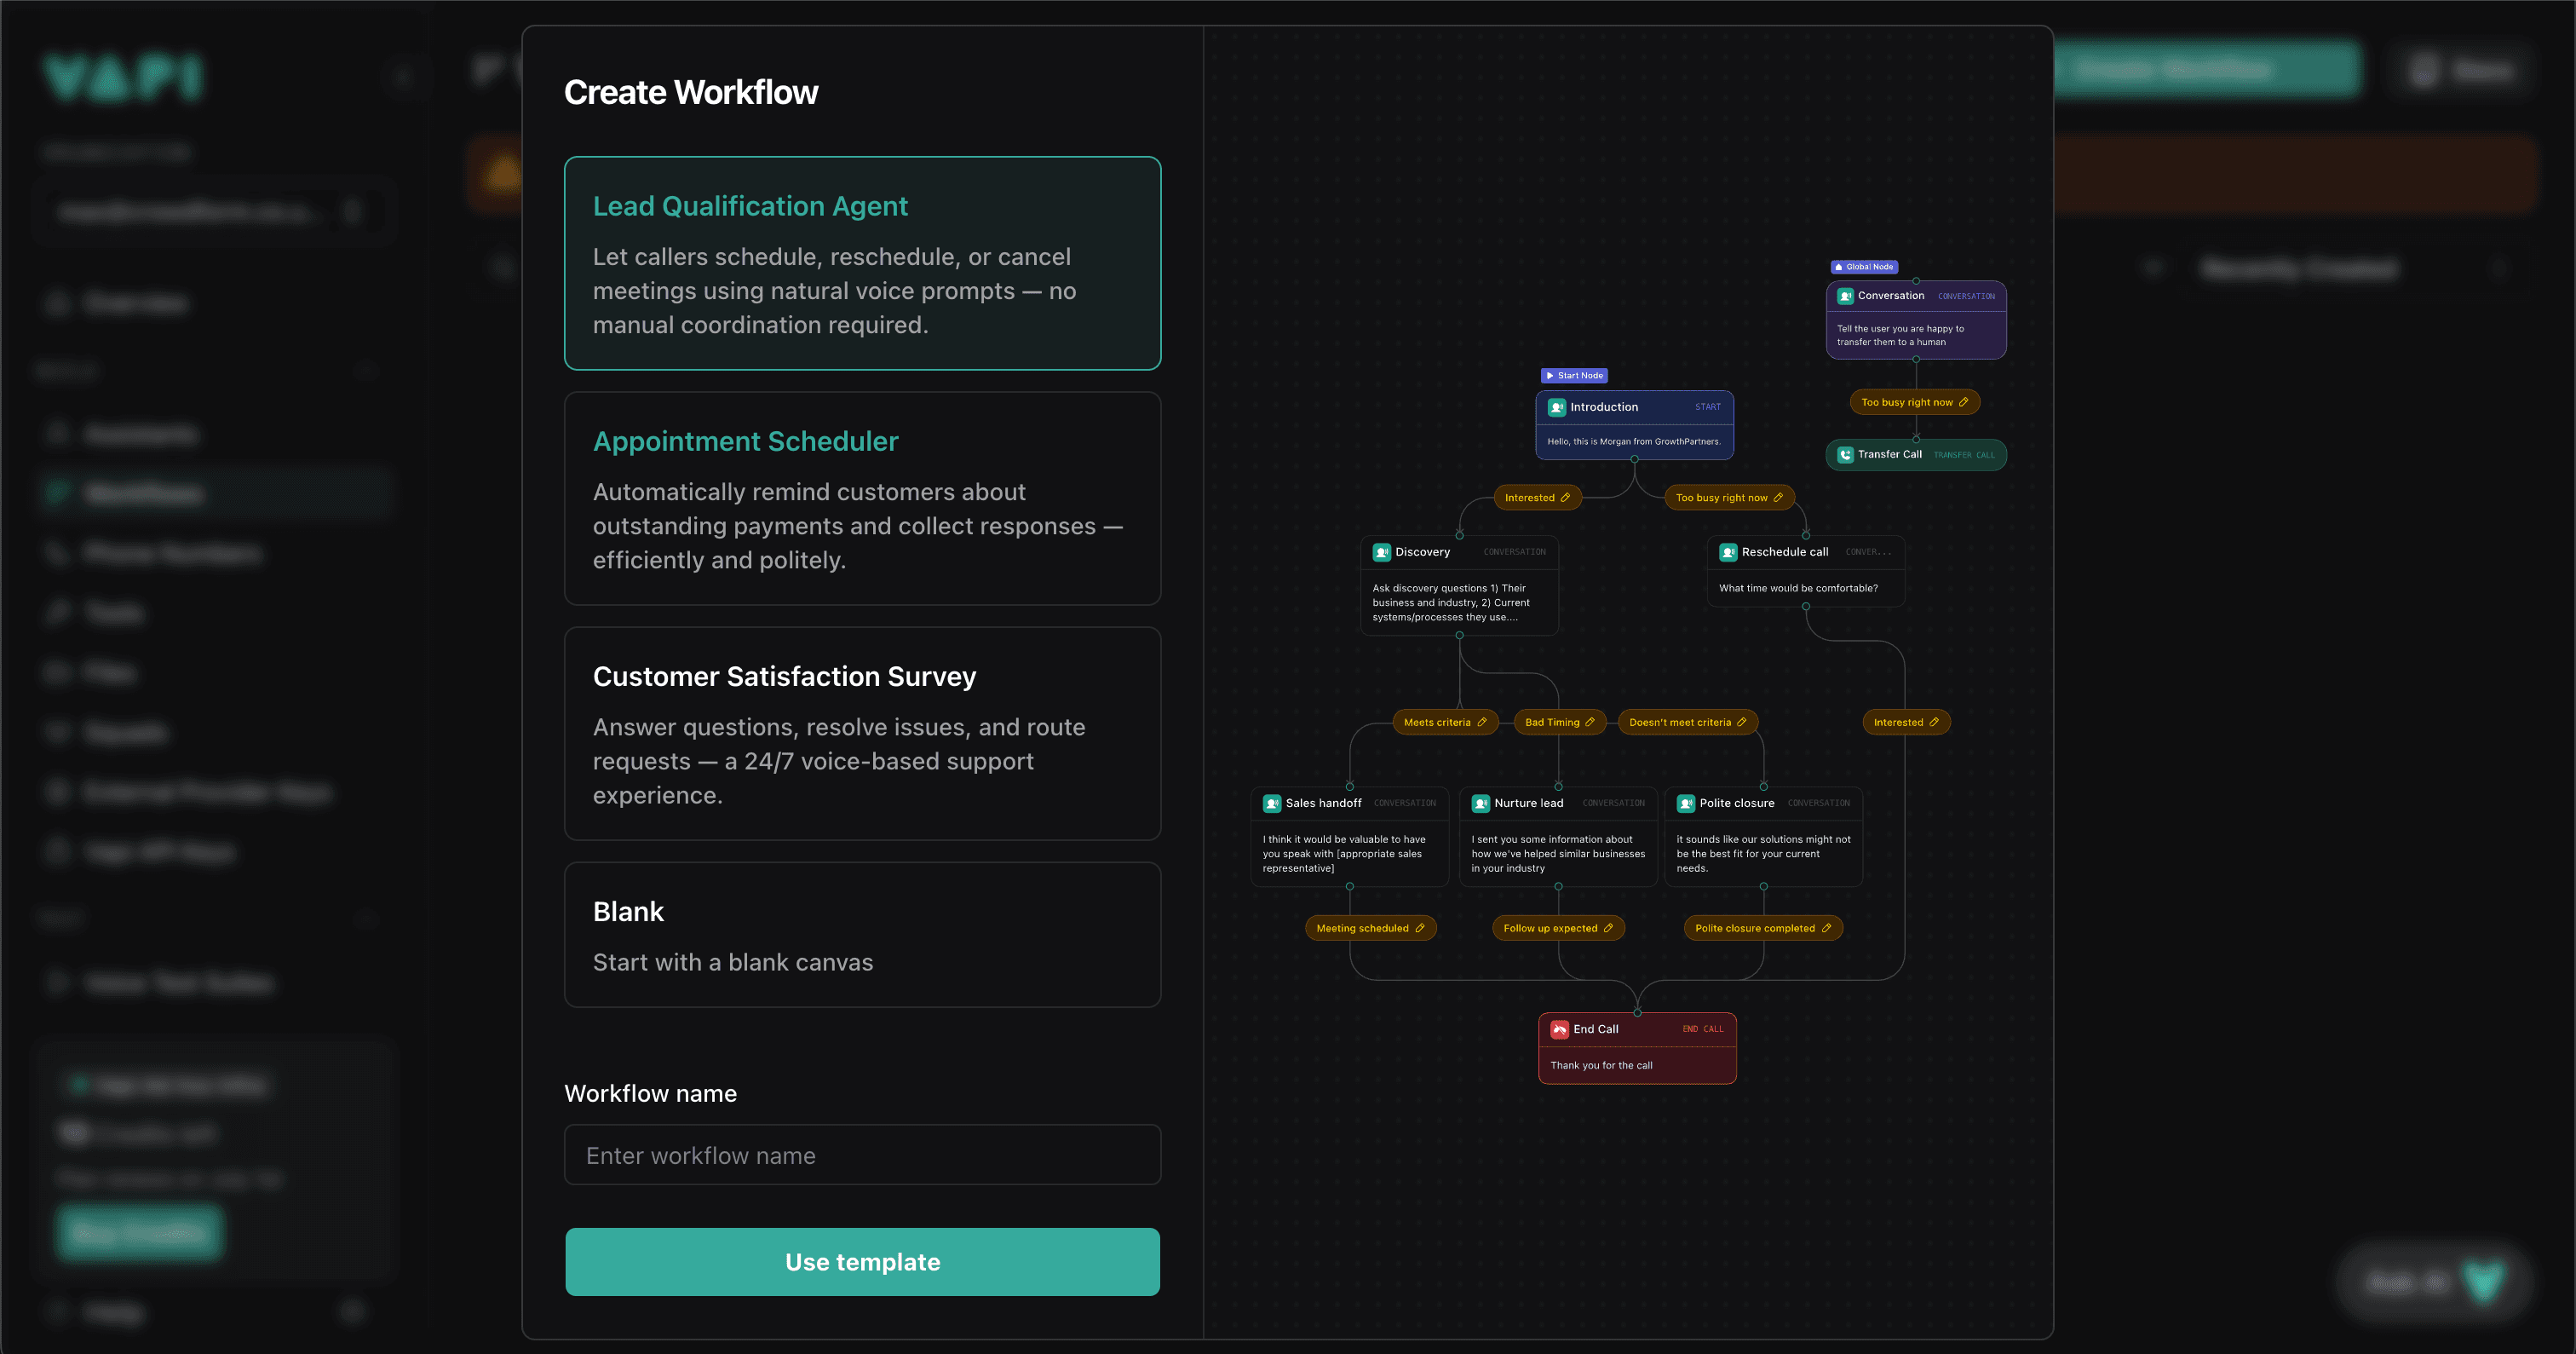The width and height of the screenshot is (2576, 1354).
Task: Click the global Conversation node's icon
Action: click(x=1845, y=296)
